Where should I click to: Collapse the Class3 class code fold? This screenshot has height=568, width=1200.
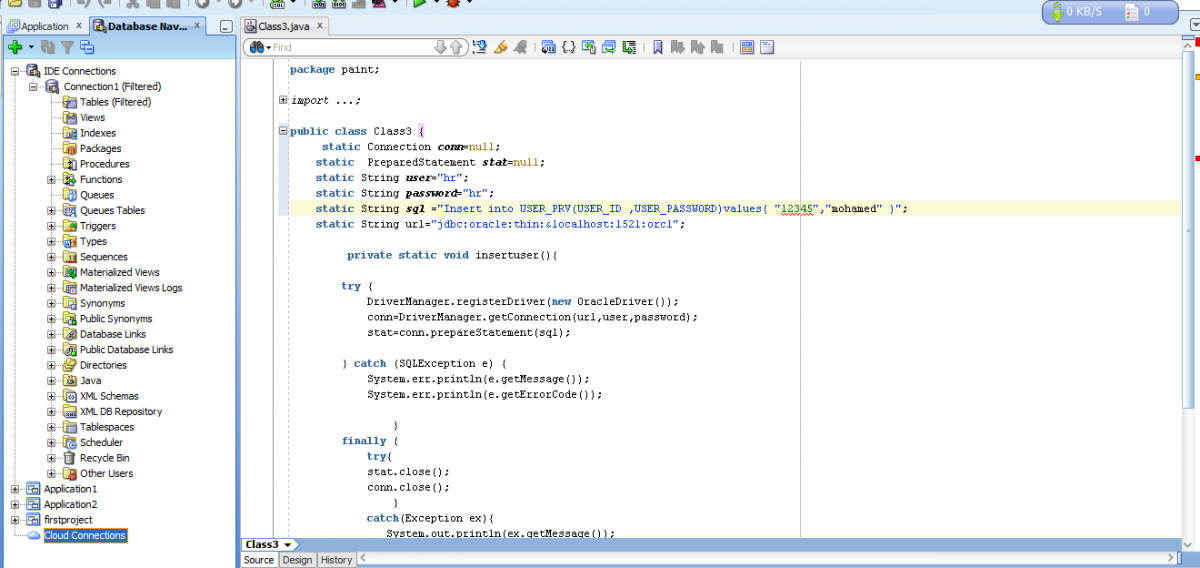coord(283,131)
